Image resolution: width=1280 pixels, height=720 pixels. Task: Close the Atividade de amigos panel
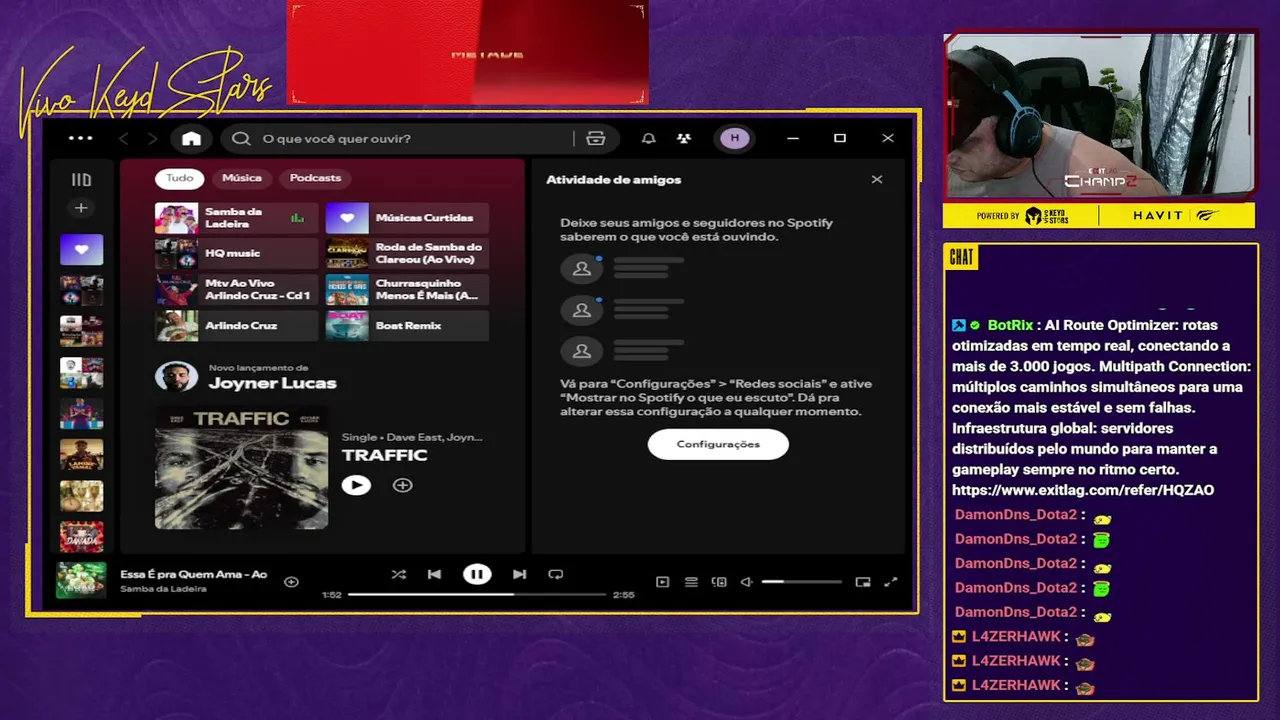point(877,180)
